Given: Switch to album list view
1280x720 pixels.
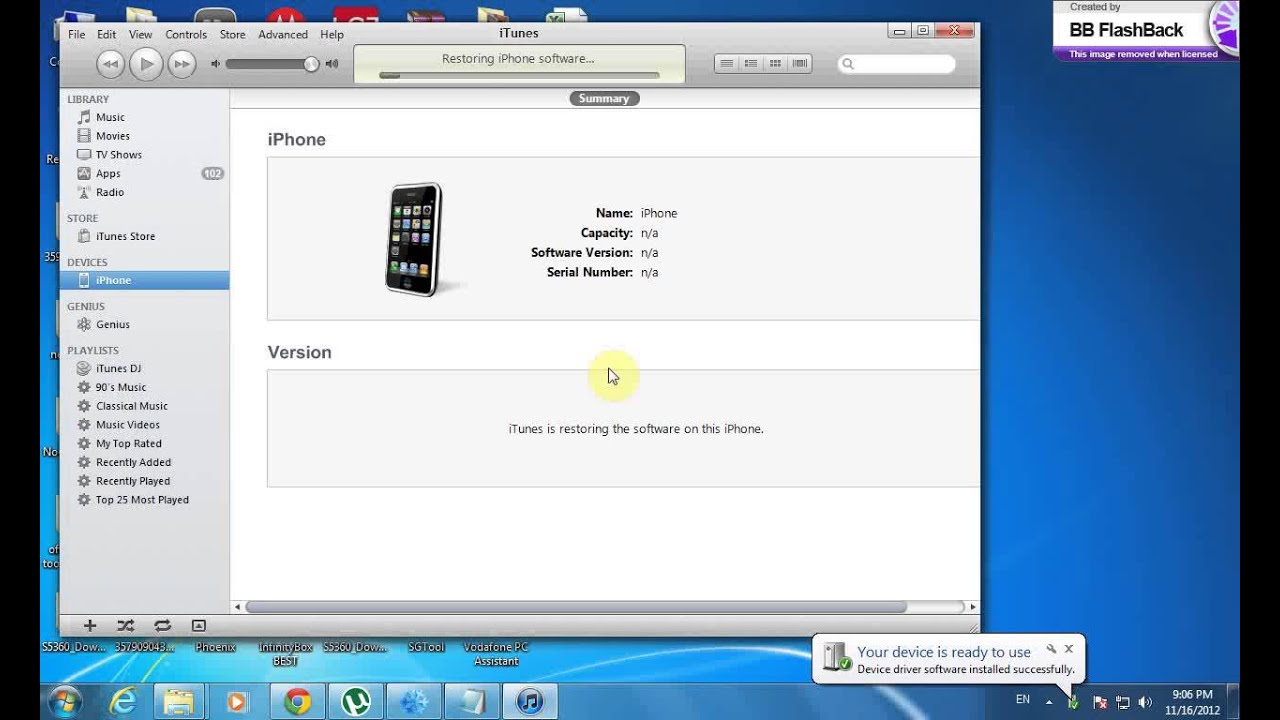Looking at the screenshot, I should pos(751,64).
